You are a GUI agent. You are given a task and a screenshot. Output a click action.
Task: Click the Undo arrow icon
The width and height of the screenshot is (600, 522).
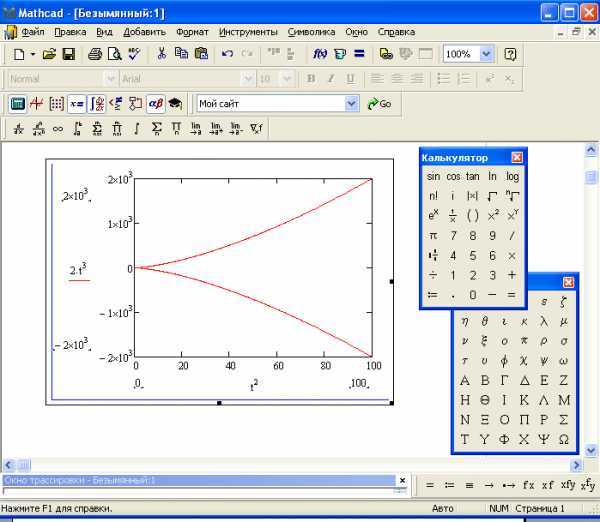coord(227,54)
